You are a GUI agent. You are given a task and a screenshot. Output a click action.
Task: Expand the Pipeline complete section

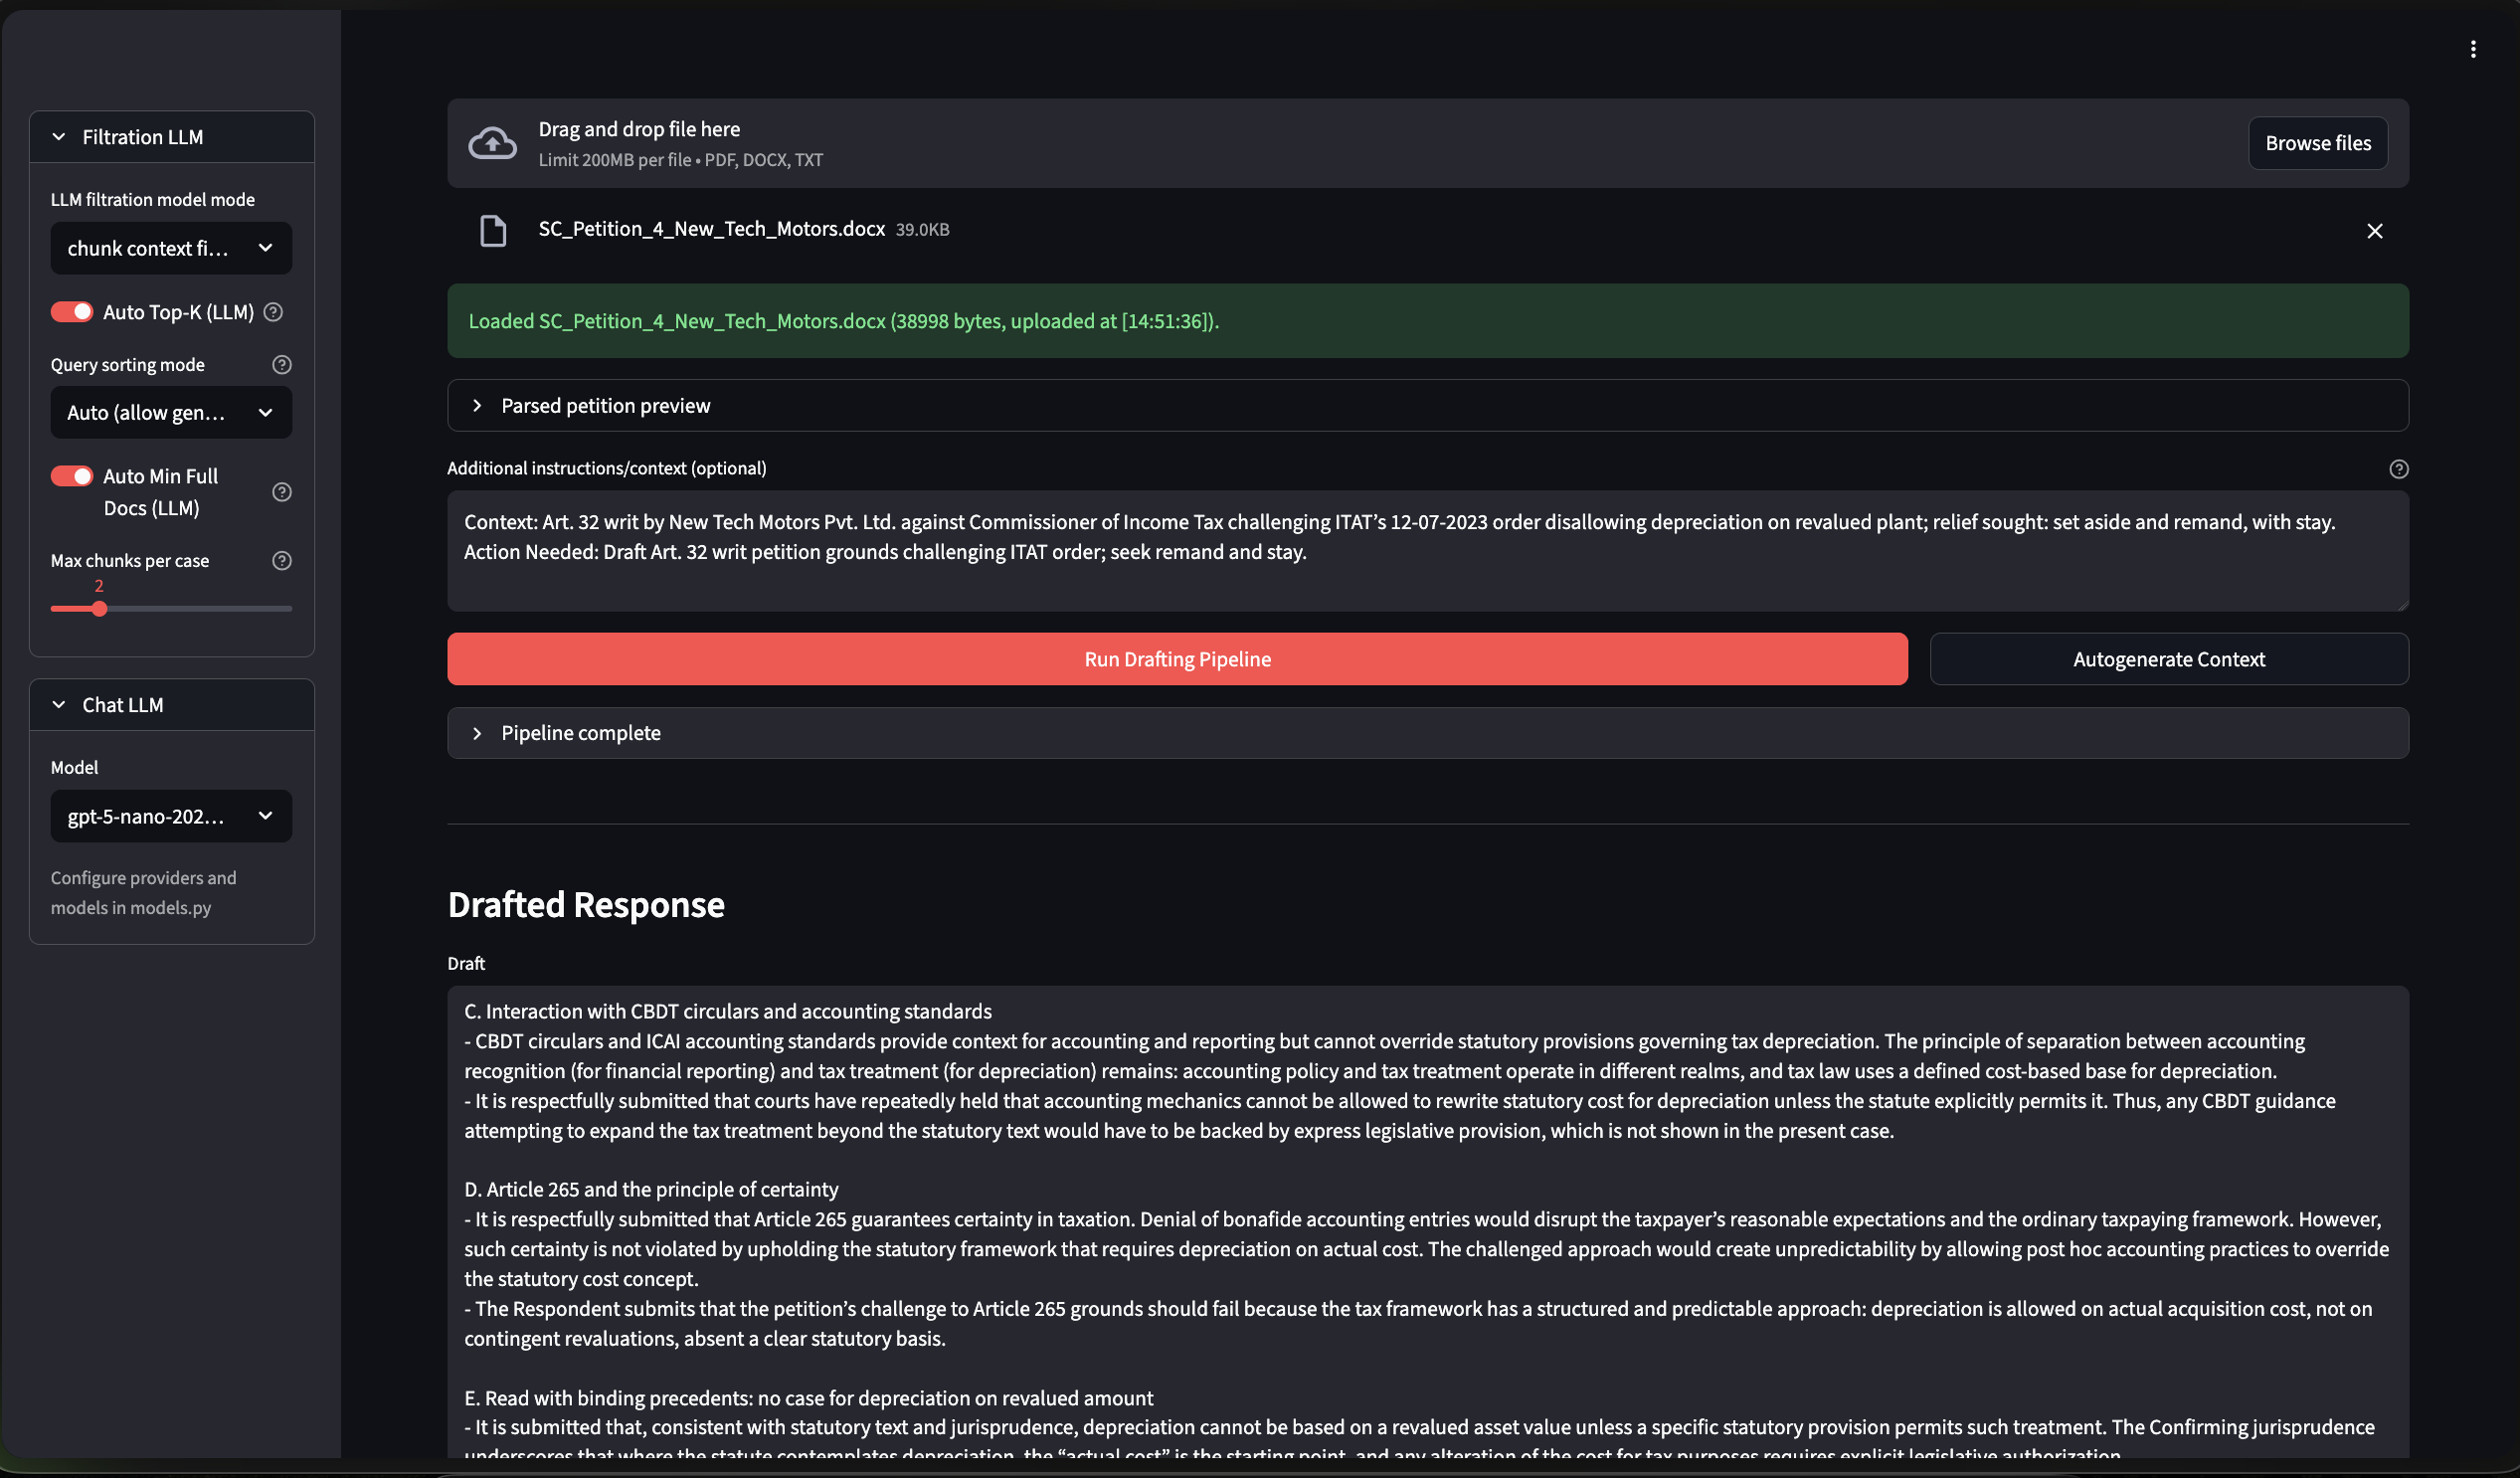(x=580, y=733)
